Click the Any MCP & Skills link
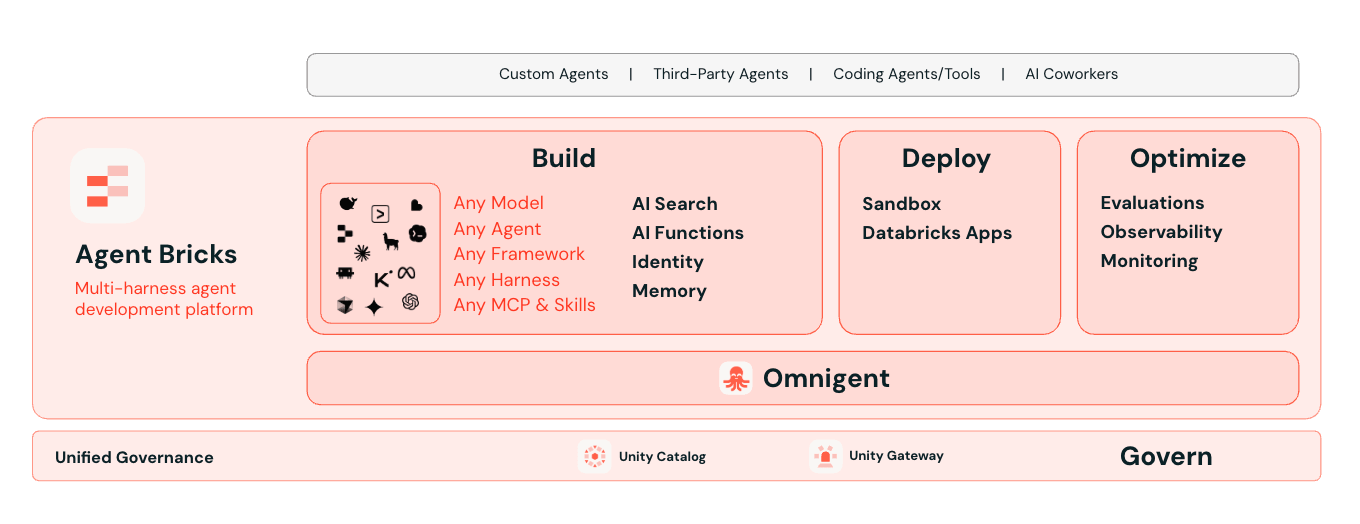The width and height of the screenshot is (1360, 524). tap(525, 305)
